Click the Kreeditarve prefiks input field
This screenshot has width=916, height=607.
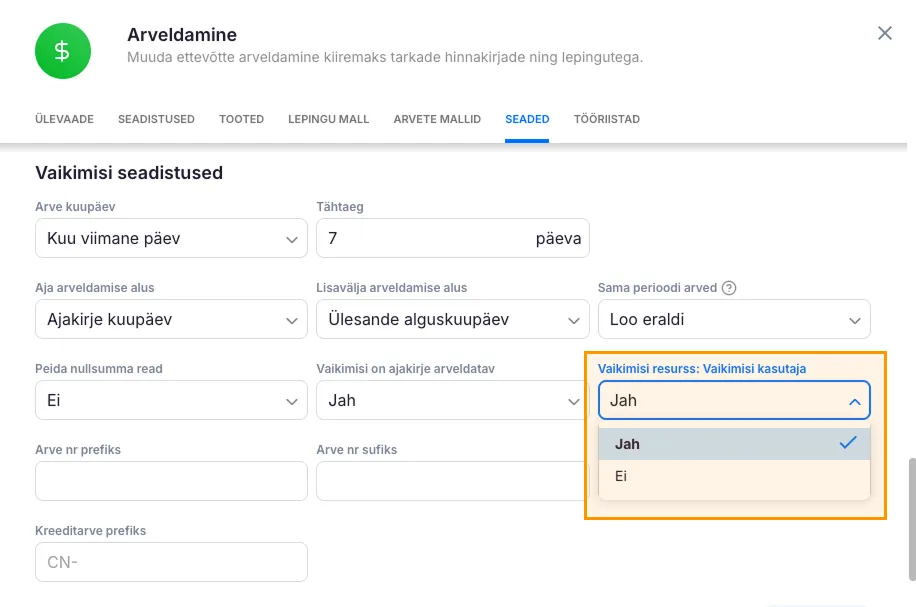pos(171,562)
